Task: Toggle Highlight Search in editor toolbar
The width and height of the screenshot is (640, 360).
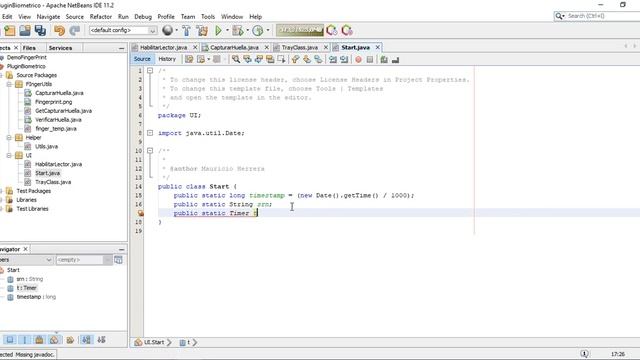Action: pos(270,60)
